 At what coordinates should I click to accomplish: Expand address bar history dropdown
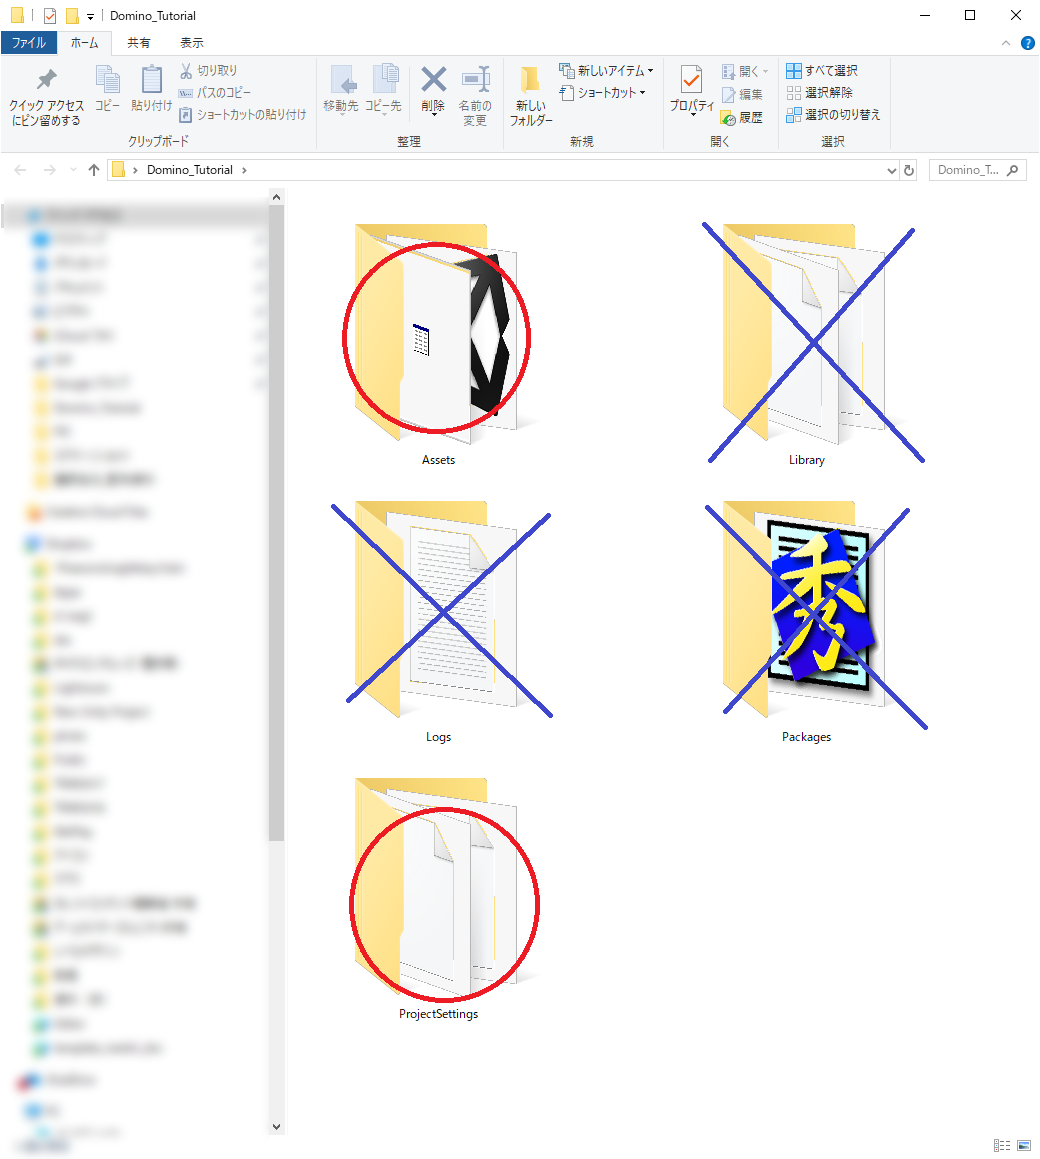891,170
